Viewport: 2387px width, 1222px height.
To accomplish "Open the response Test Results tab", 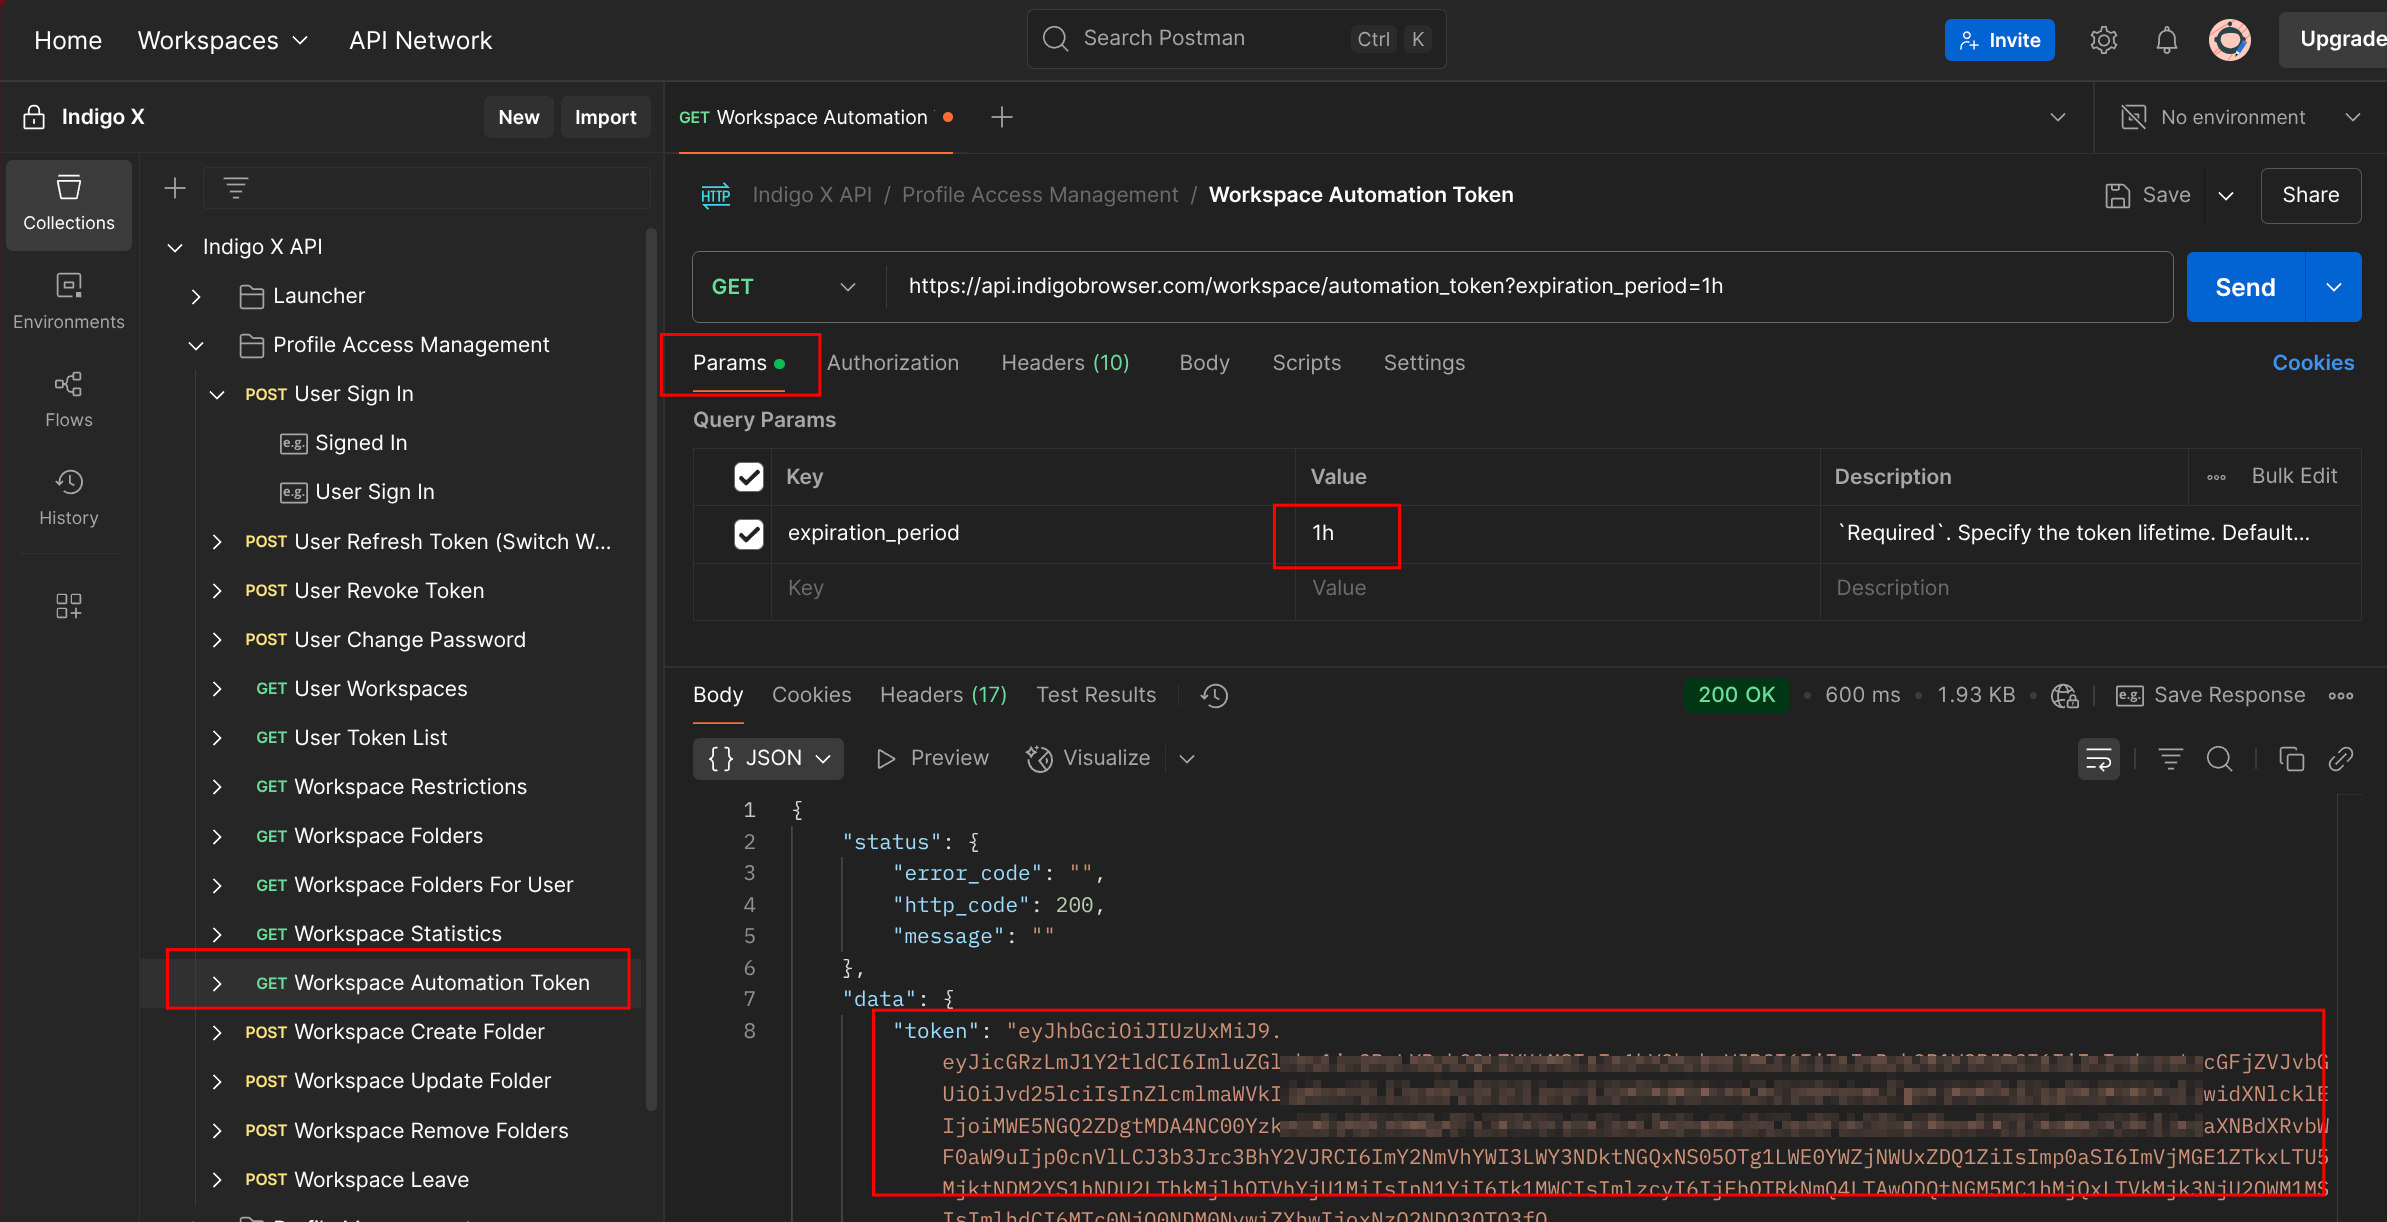I will pyautogui.click(x=1096, y=695).
